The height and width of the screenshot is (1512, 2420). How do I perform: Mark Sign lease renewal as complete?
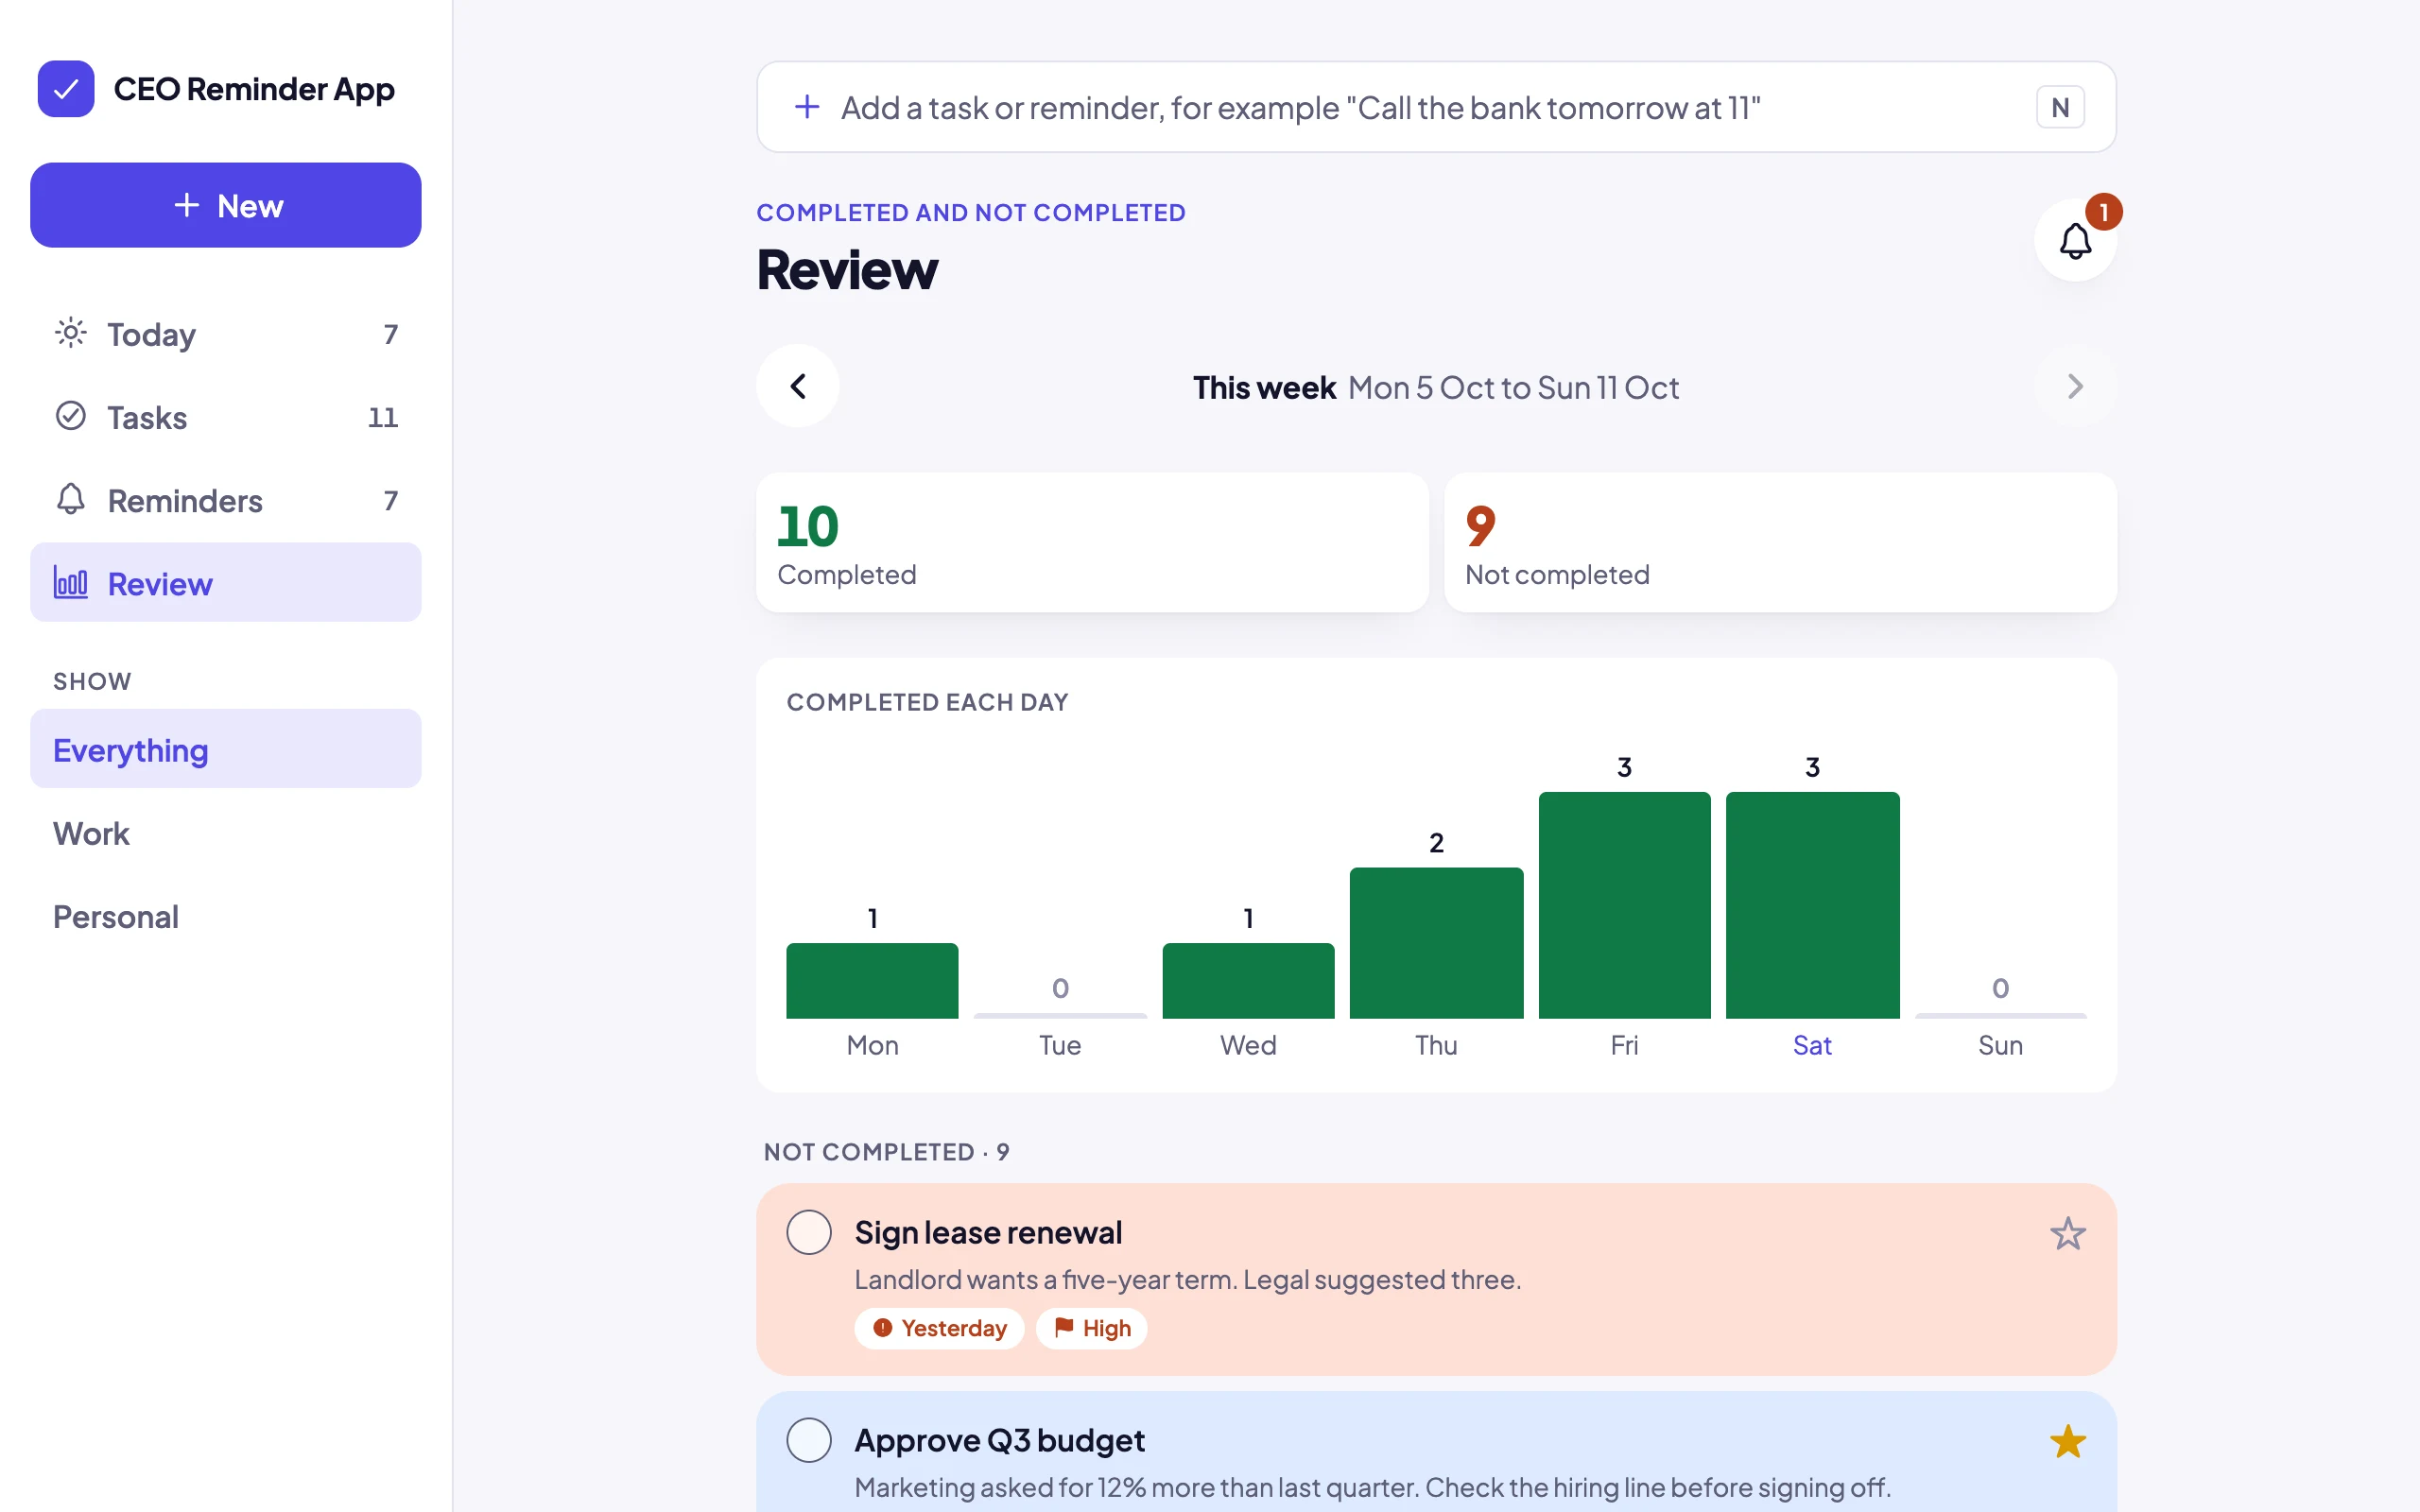[809, 1232]
